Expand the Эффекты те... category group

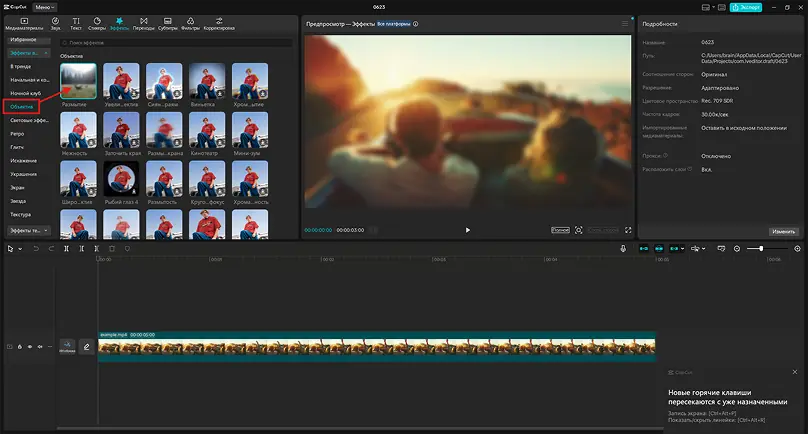[29, 230]
